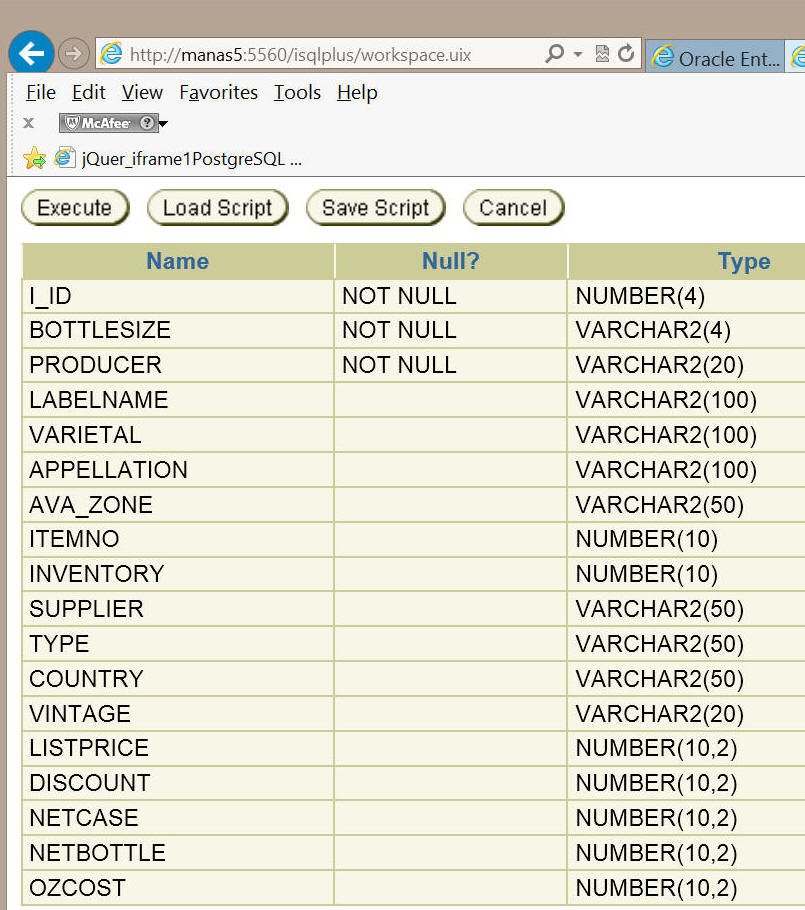Click the Name column header
This screenshot has height=910, width=805.
178,261
